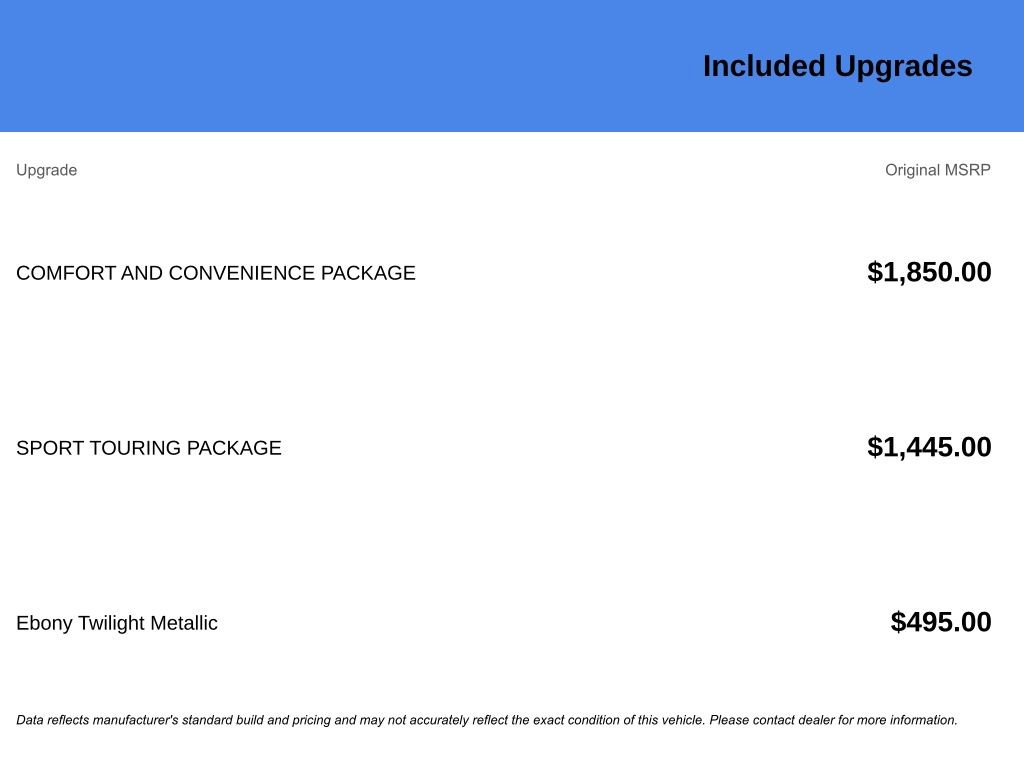Click the $1,850.00 price
Image resolution: width=1024 pixels, height=768 pixels.
929,272
